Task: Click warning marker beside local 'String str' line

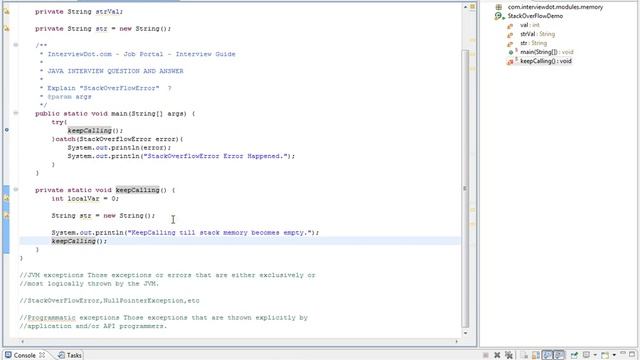Action: tap(7, 216)
